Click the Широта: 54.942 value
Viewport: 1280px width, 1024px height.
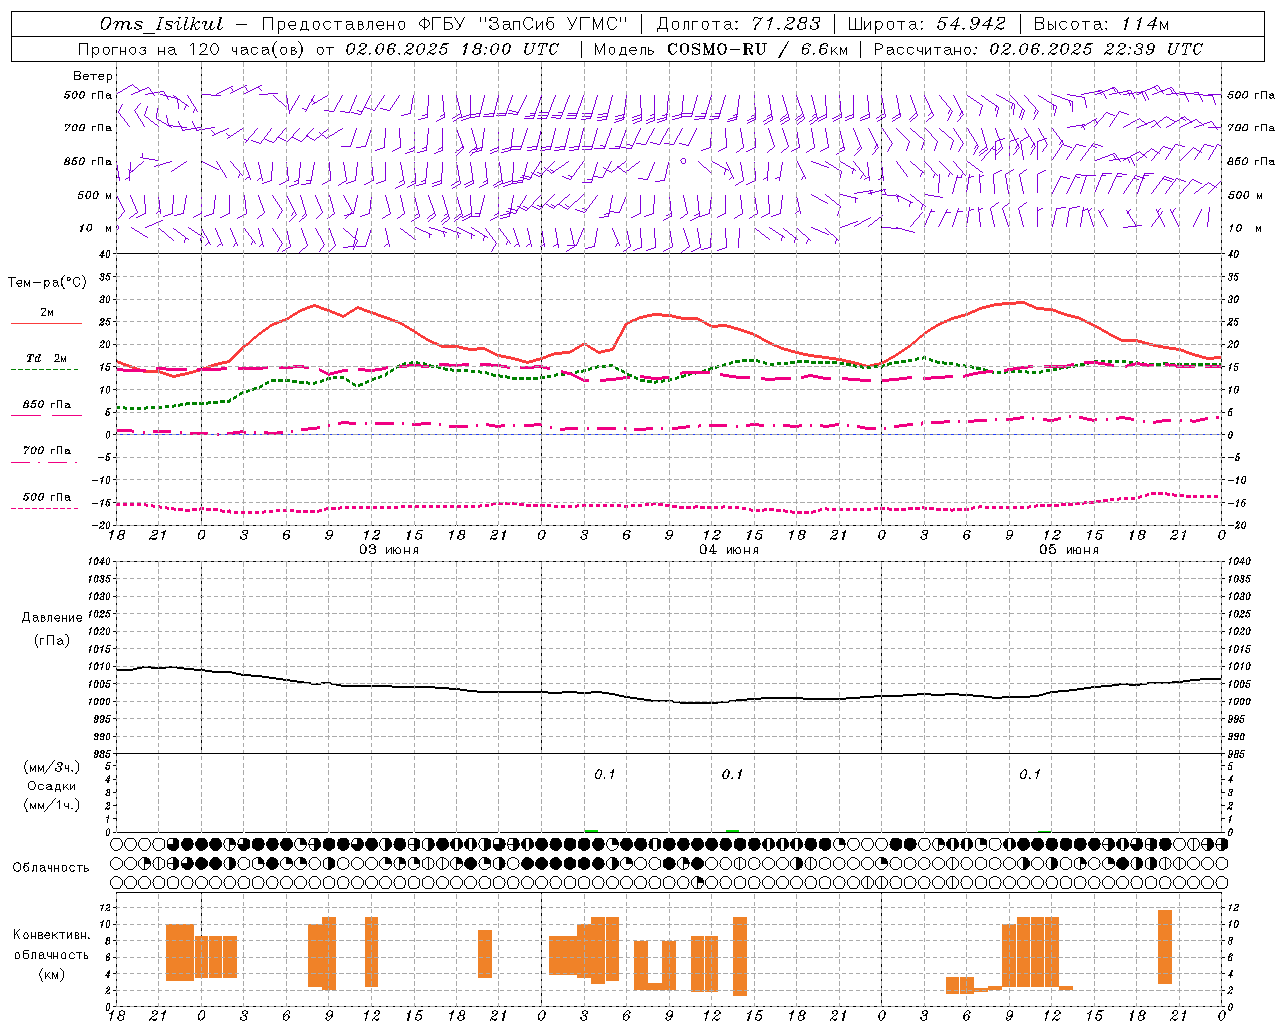pos(926,24)
